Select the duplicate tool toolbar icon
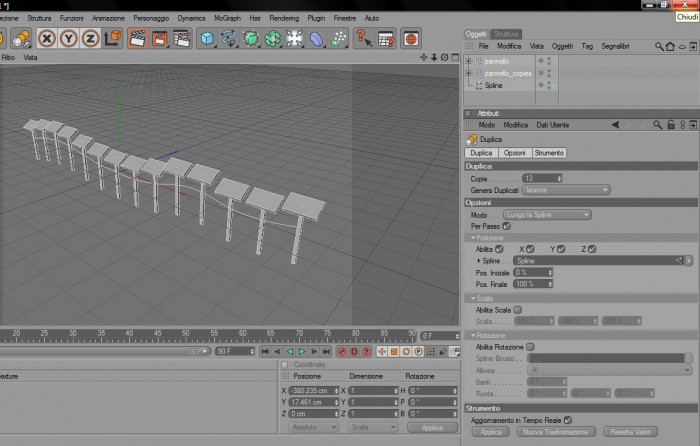 click(x=21, y=38)
